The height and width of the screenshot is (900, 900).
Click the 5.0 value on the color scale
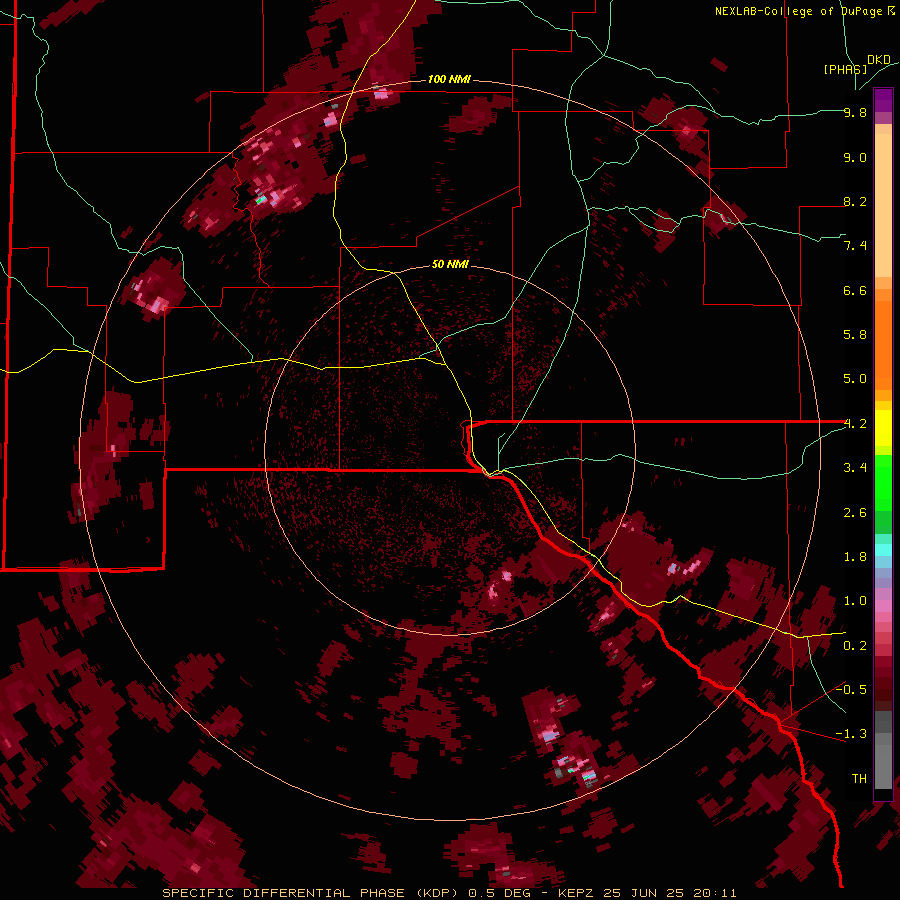point(855,379)
